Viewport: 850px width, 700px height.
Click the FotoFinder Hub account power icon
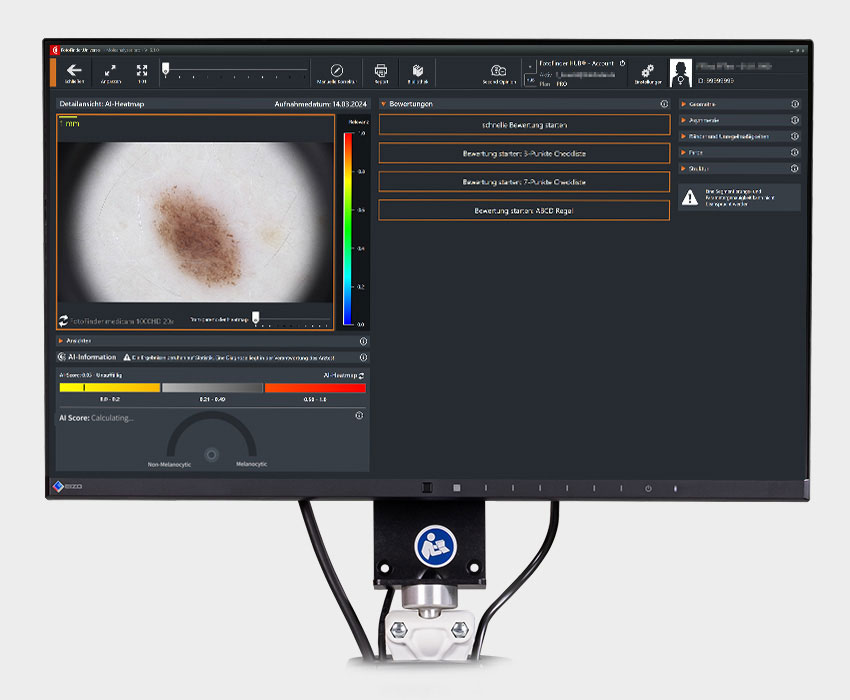pyautogui.click(x=622, y=63)
